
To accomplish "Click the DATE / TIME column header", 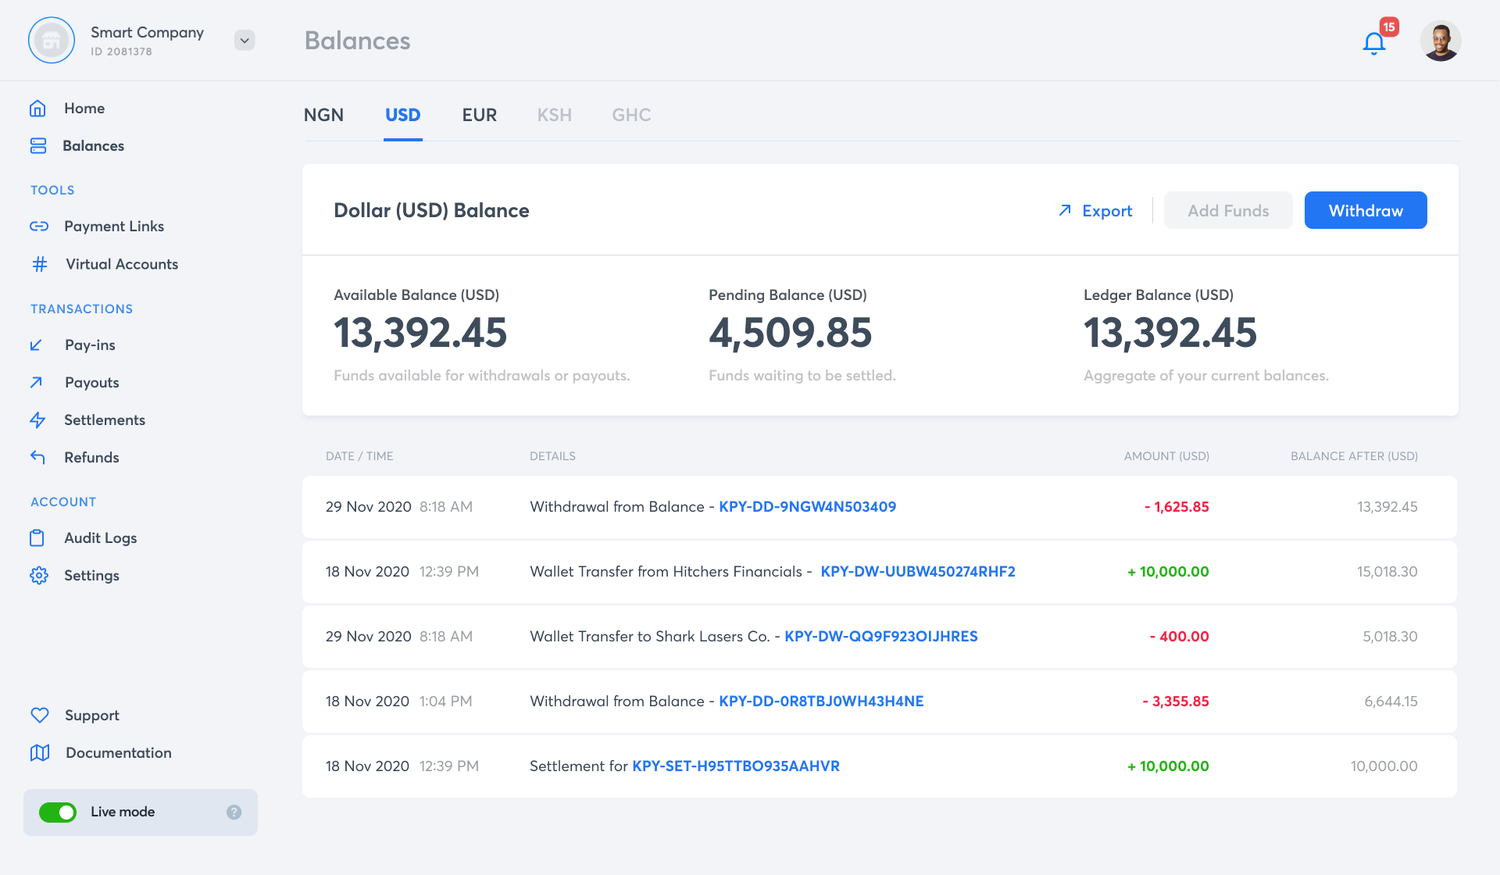I will coord(359,456).
